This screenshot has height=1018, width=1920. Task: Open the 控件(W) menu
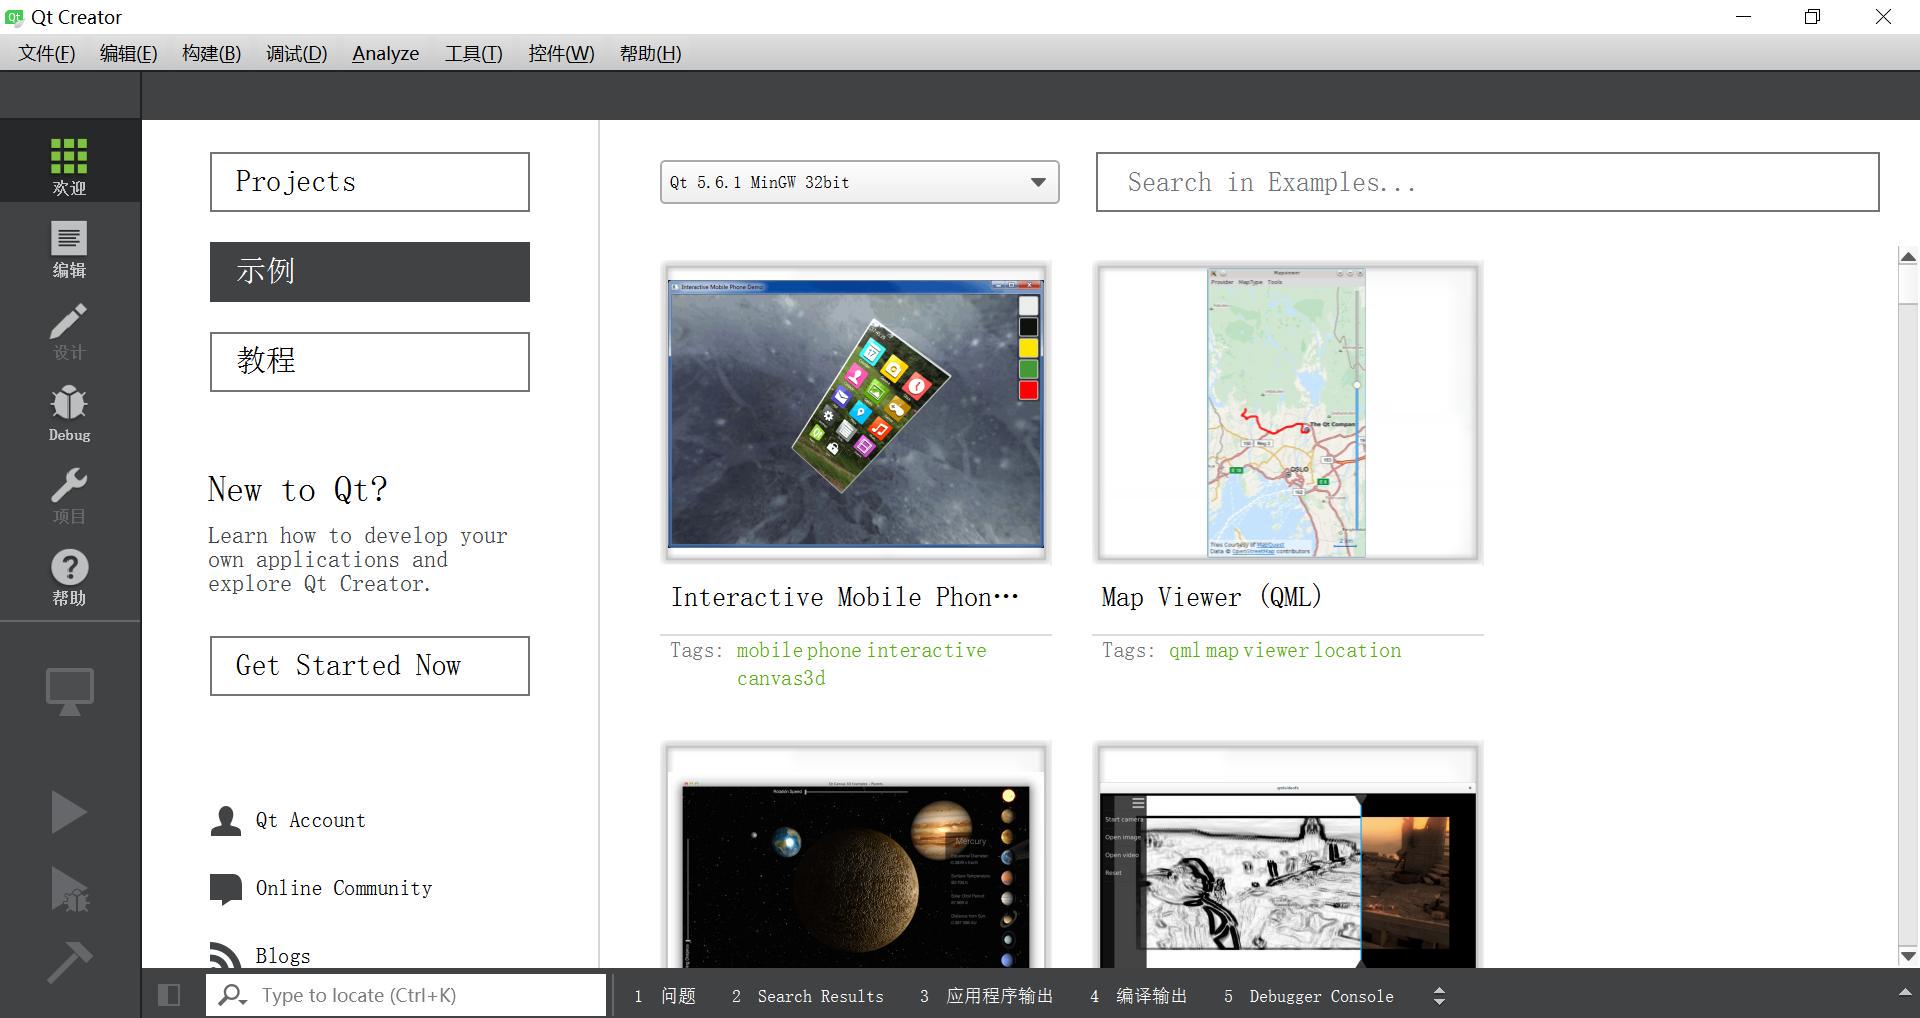point(561,53)
